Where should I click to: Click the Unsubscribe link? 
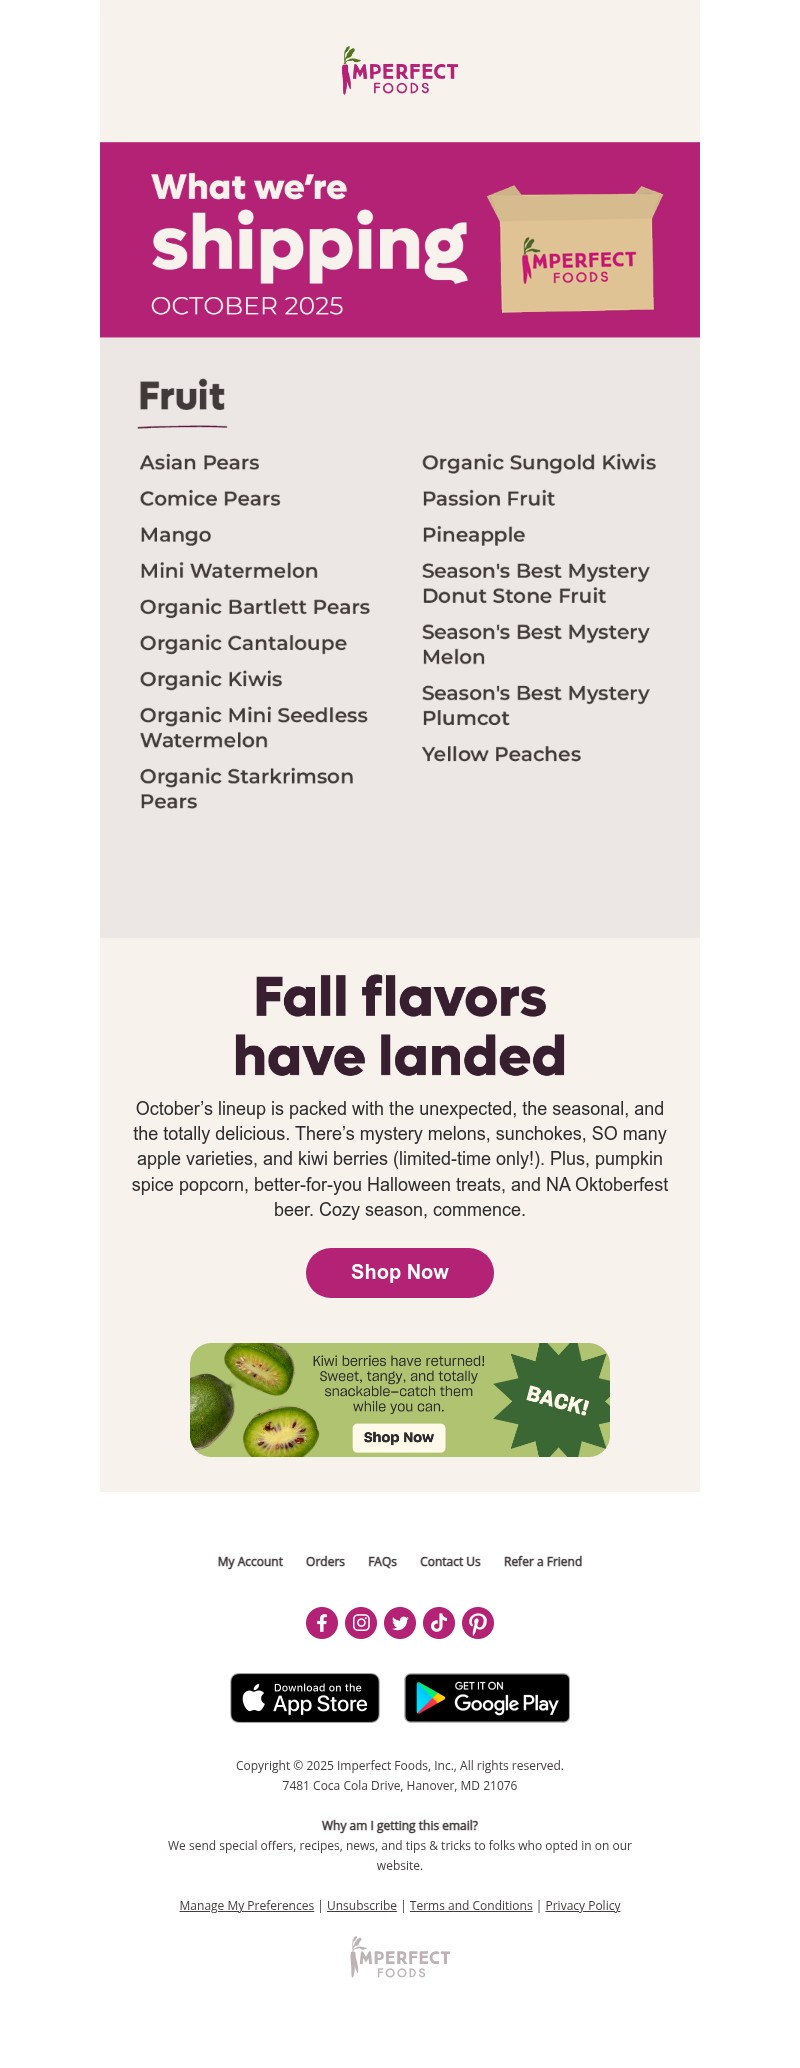(x=362, y=1905)
